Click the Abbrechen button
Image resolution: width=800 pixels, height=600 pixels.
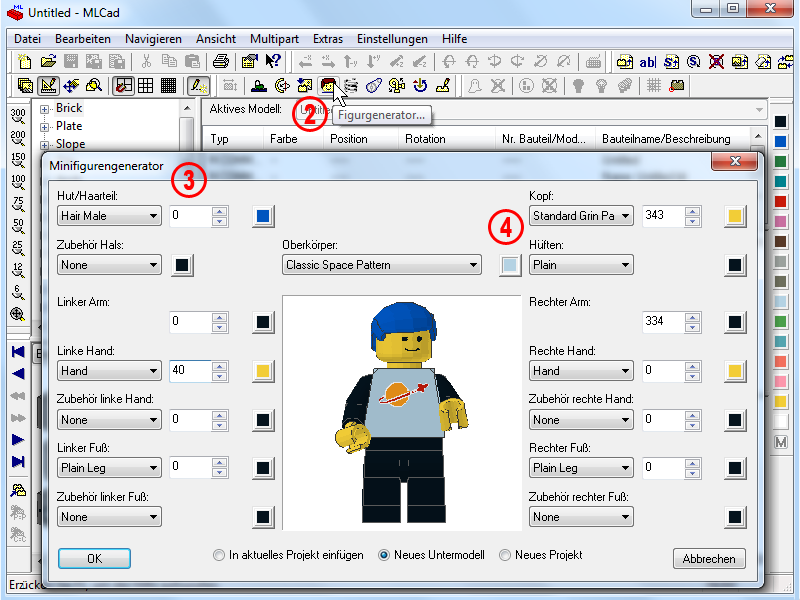point(709,559)
